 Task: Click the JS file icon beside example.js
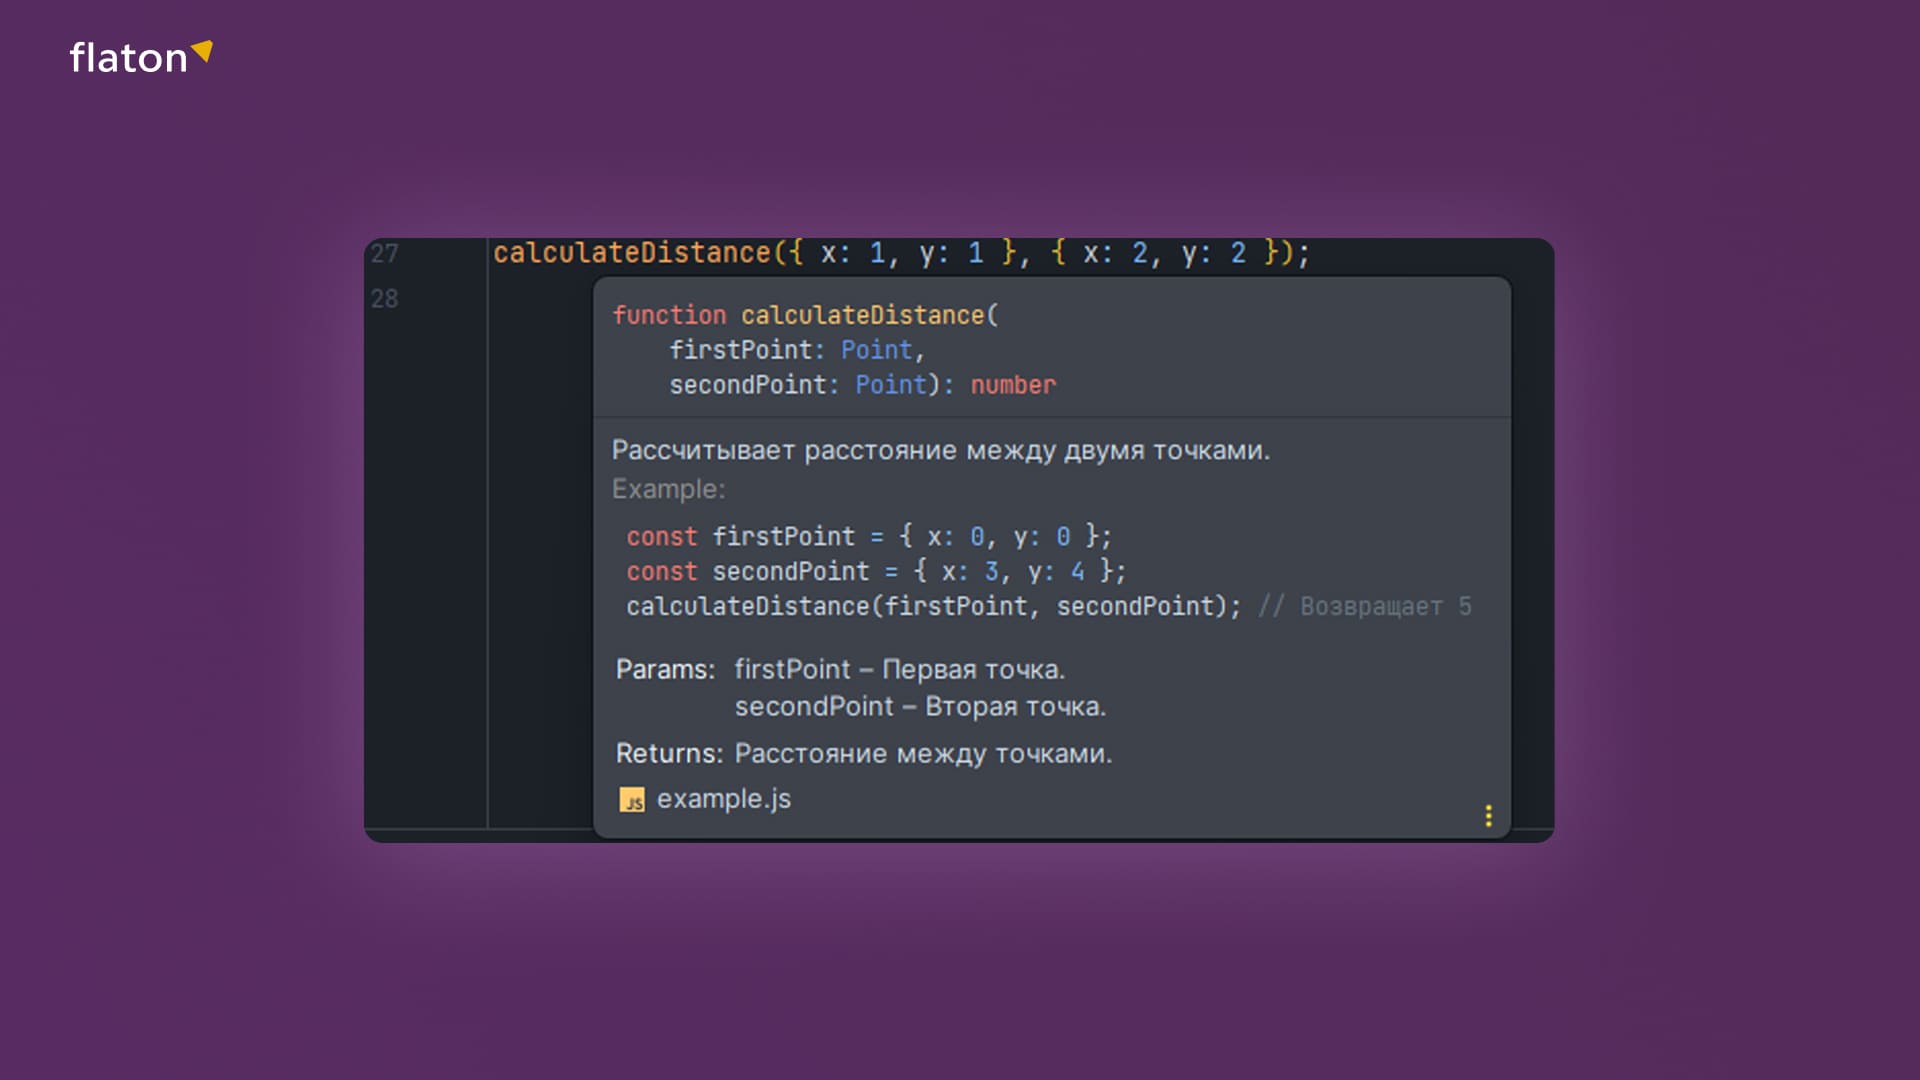(x=632, y=800)
